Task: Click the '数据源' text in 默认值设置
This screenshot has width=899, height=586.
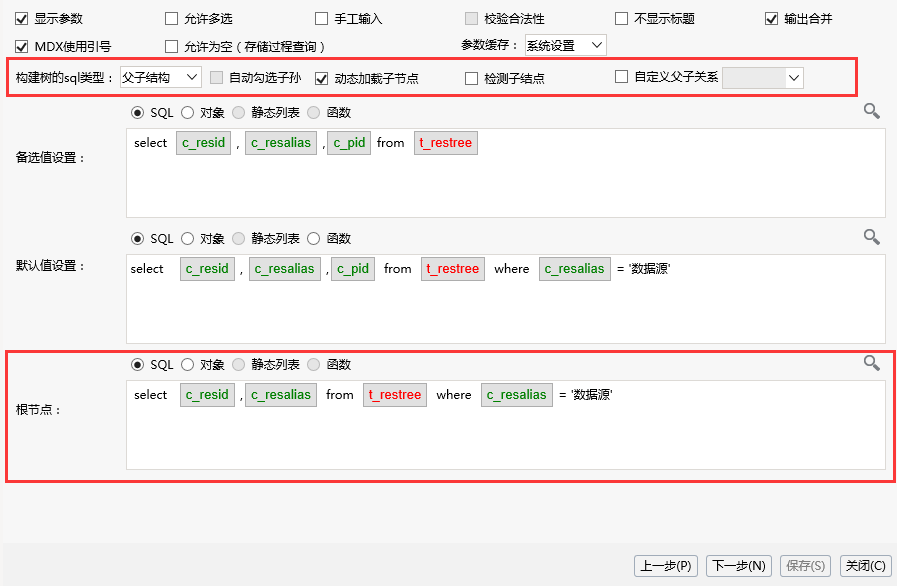Action: coord(650,269)
